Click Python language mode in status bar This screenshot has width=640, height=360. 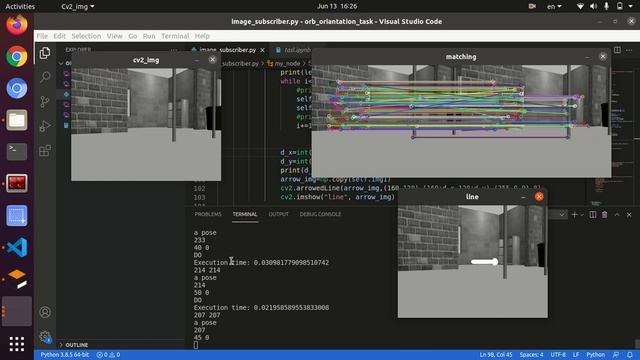[596, 355]
